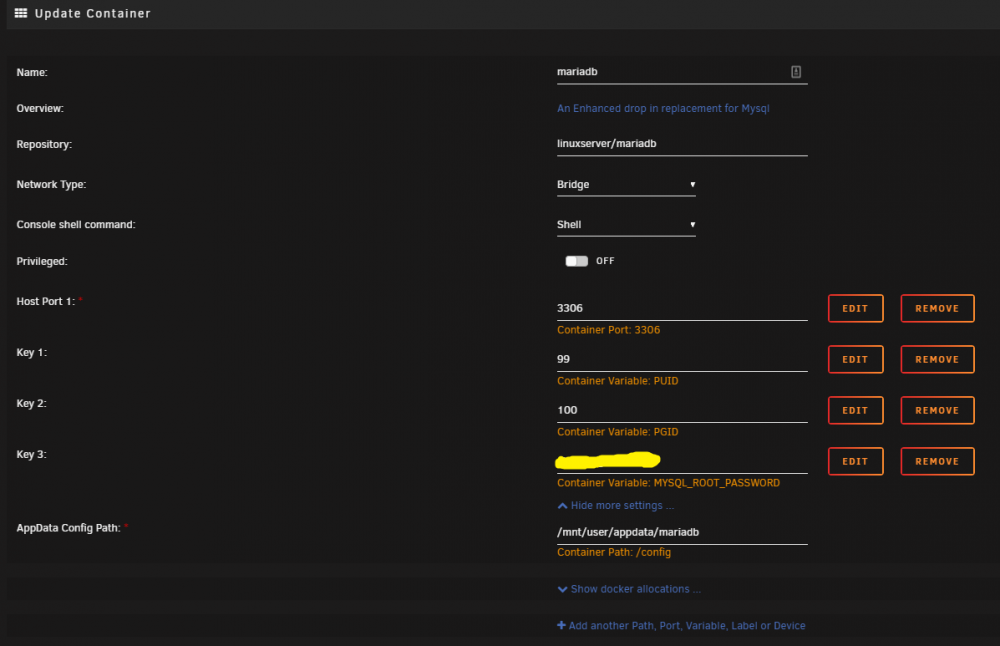Click the icon inside the Name field

[x=796, y=71]
